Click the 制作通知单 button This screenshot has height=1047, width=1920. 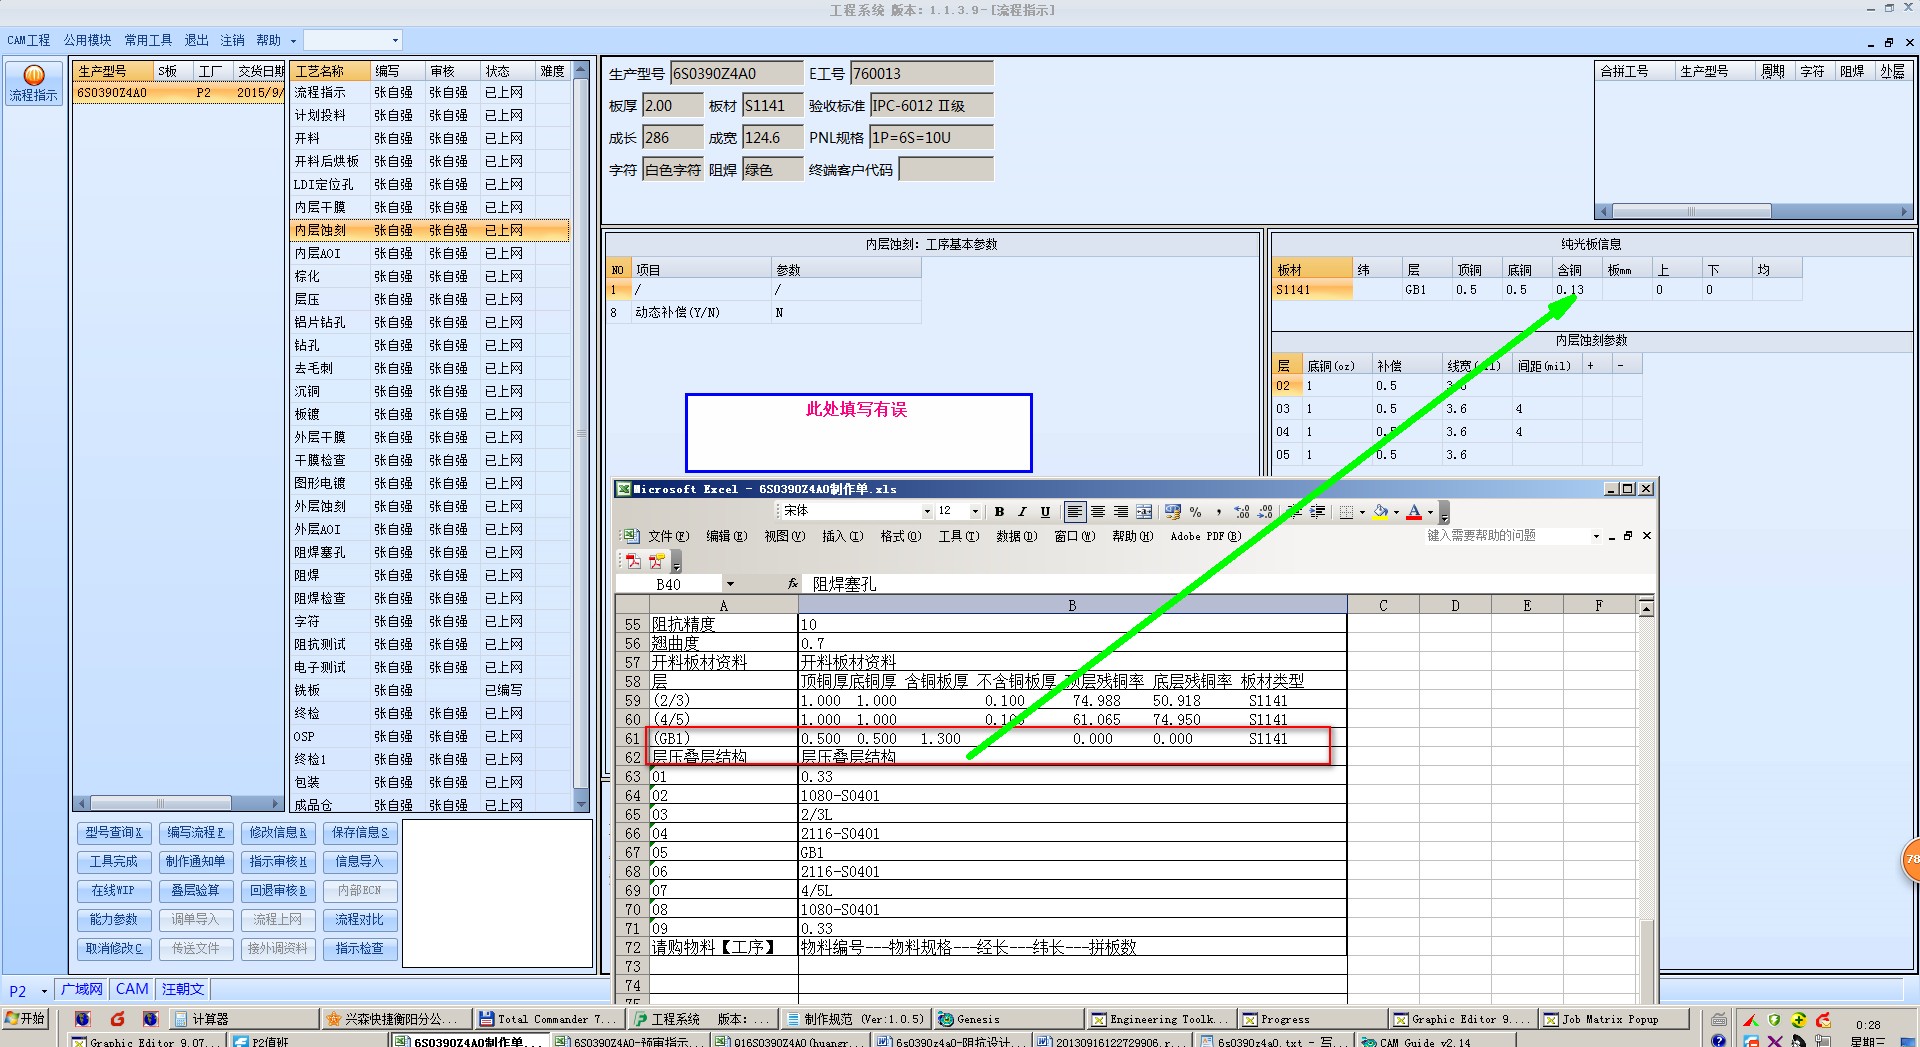[x=195, y=862]
